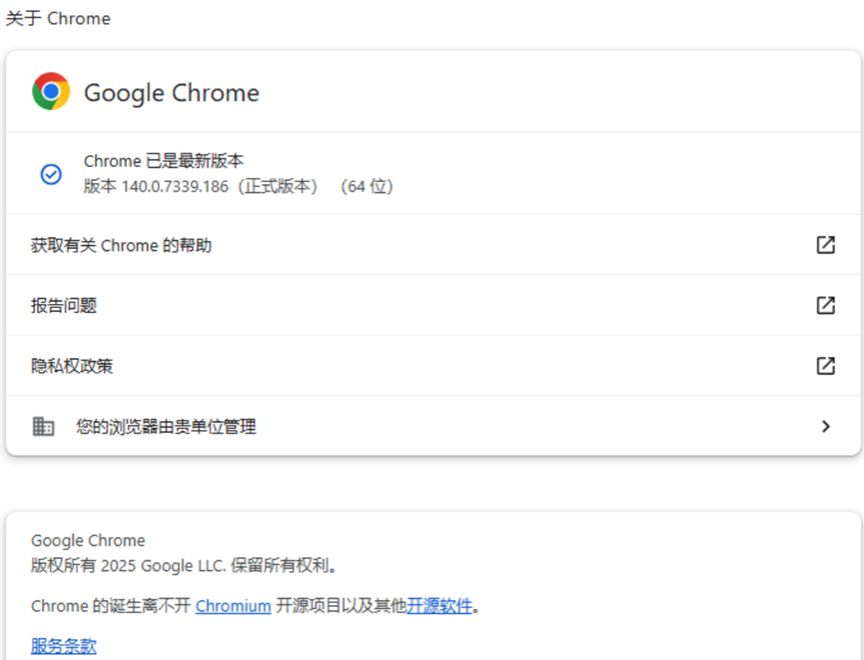Click the Chrome 已是最新版本 status text
Image resolution: width=864 pixels, height=660 pixels.
163,161
